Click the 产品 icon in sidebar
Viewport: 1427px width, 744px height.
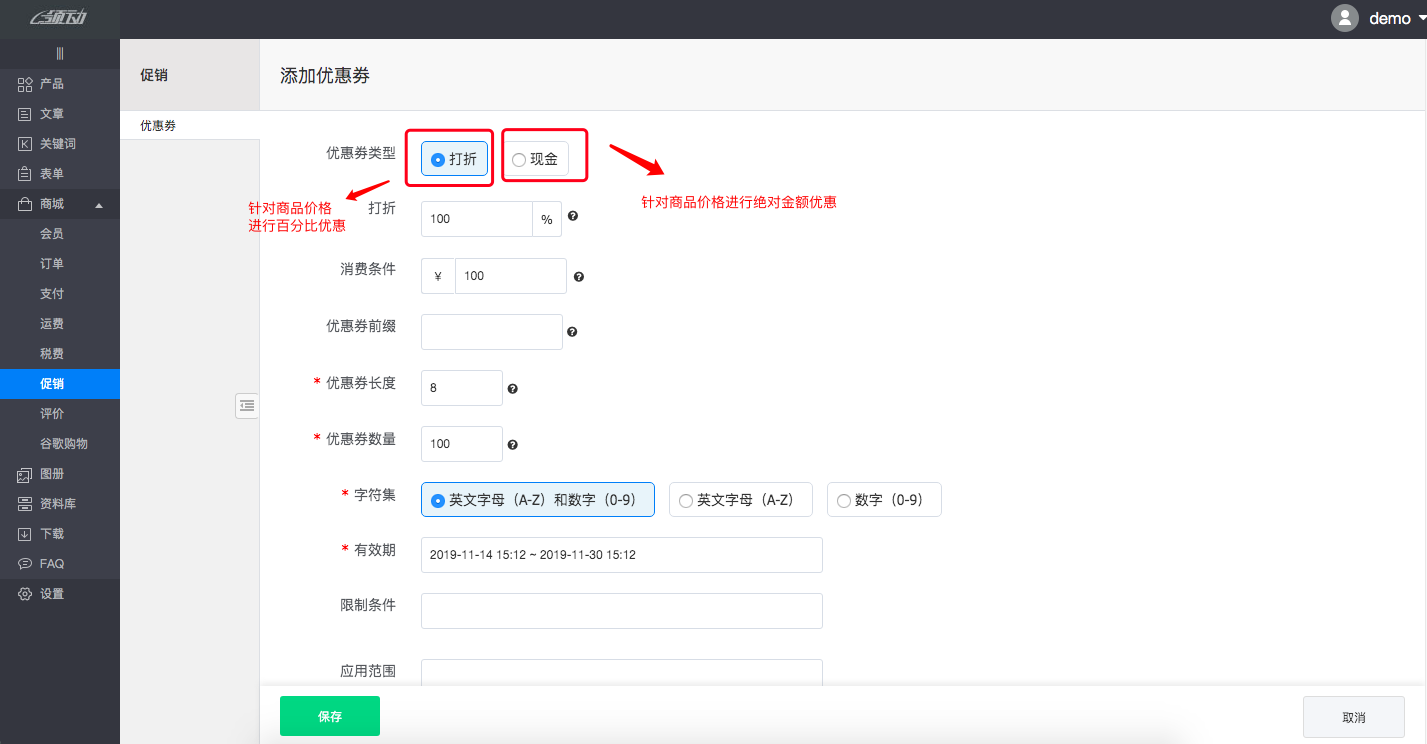[25, 84]
